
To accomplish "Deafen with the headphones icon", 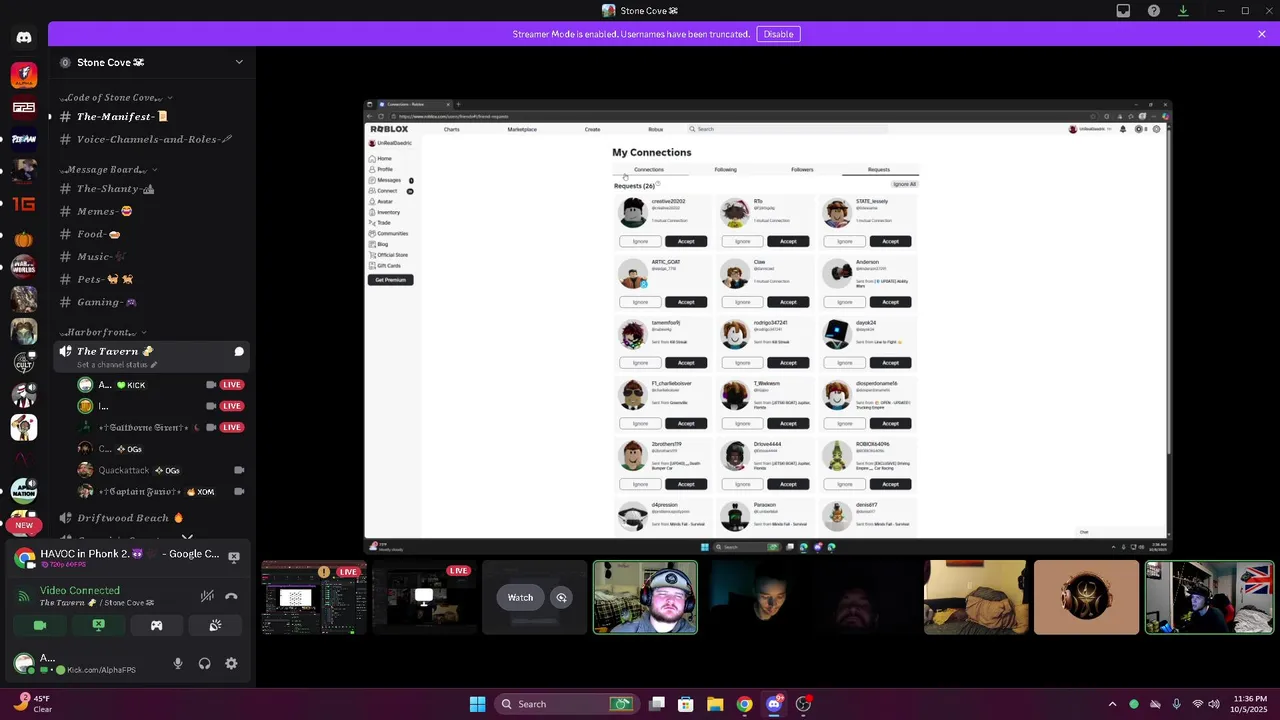I will (204, 663).
